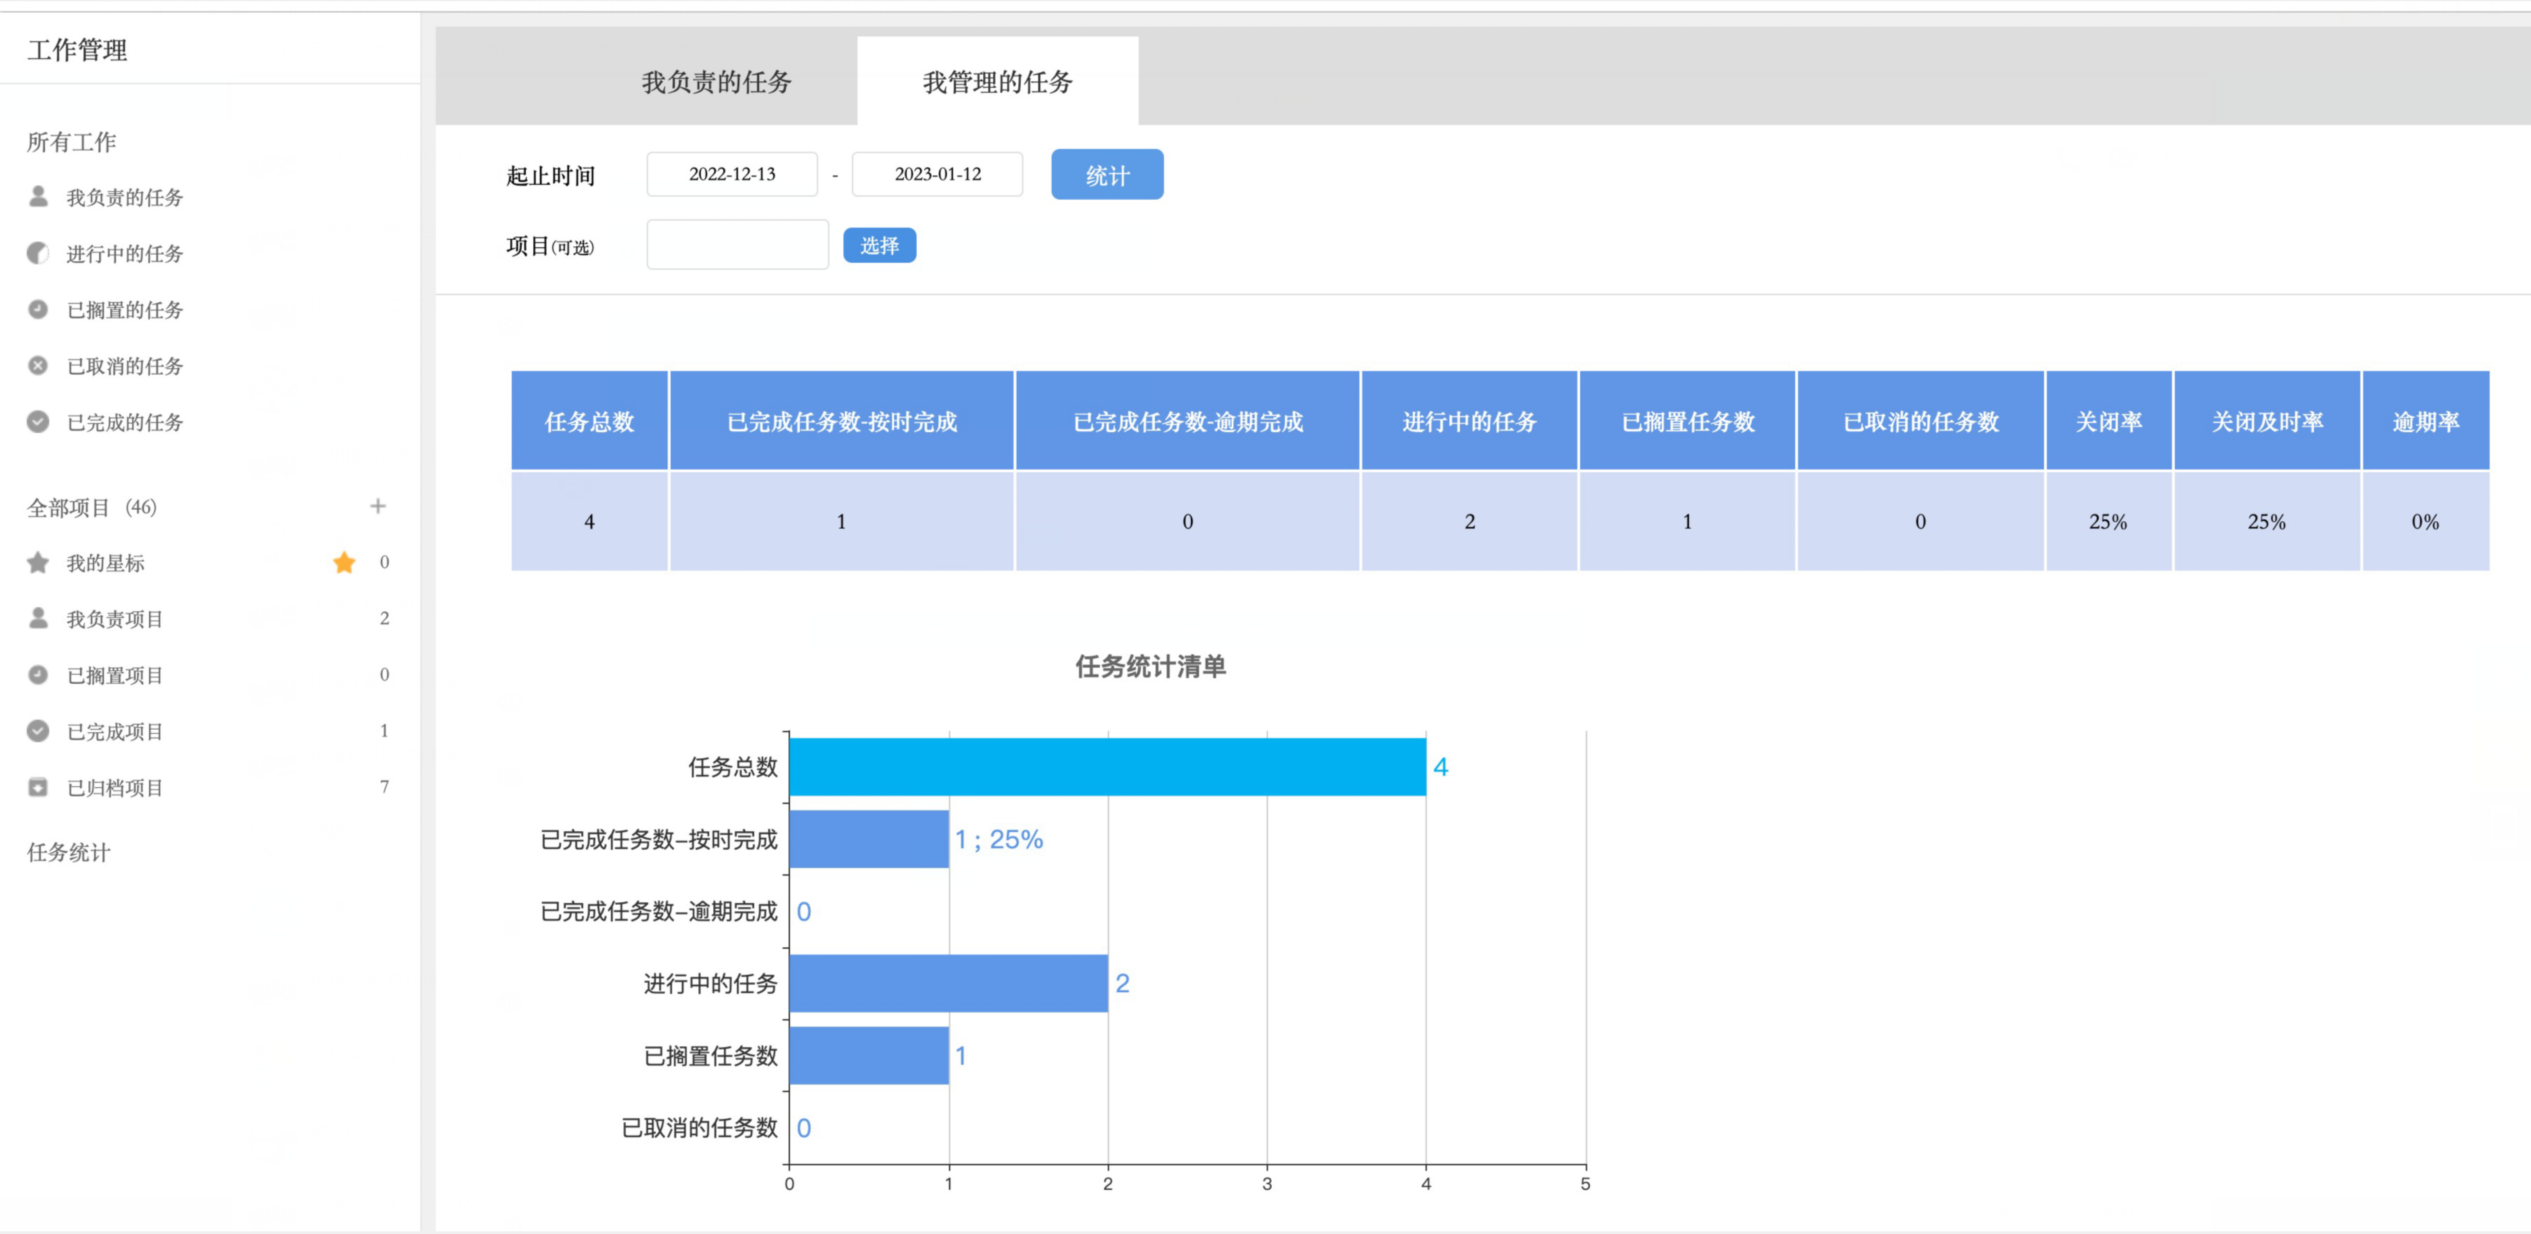Click the X-circle icon for 已取消的任务
Viewport: 2531px width, 1234px height.
pos(38,365)
